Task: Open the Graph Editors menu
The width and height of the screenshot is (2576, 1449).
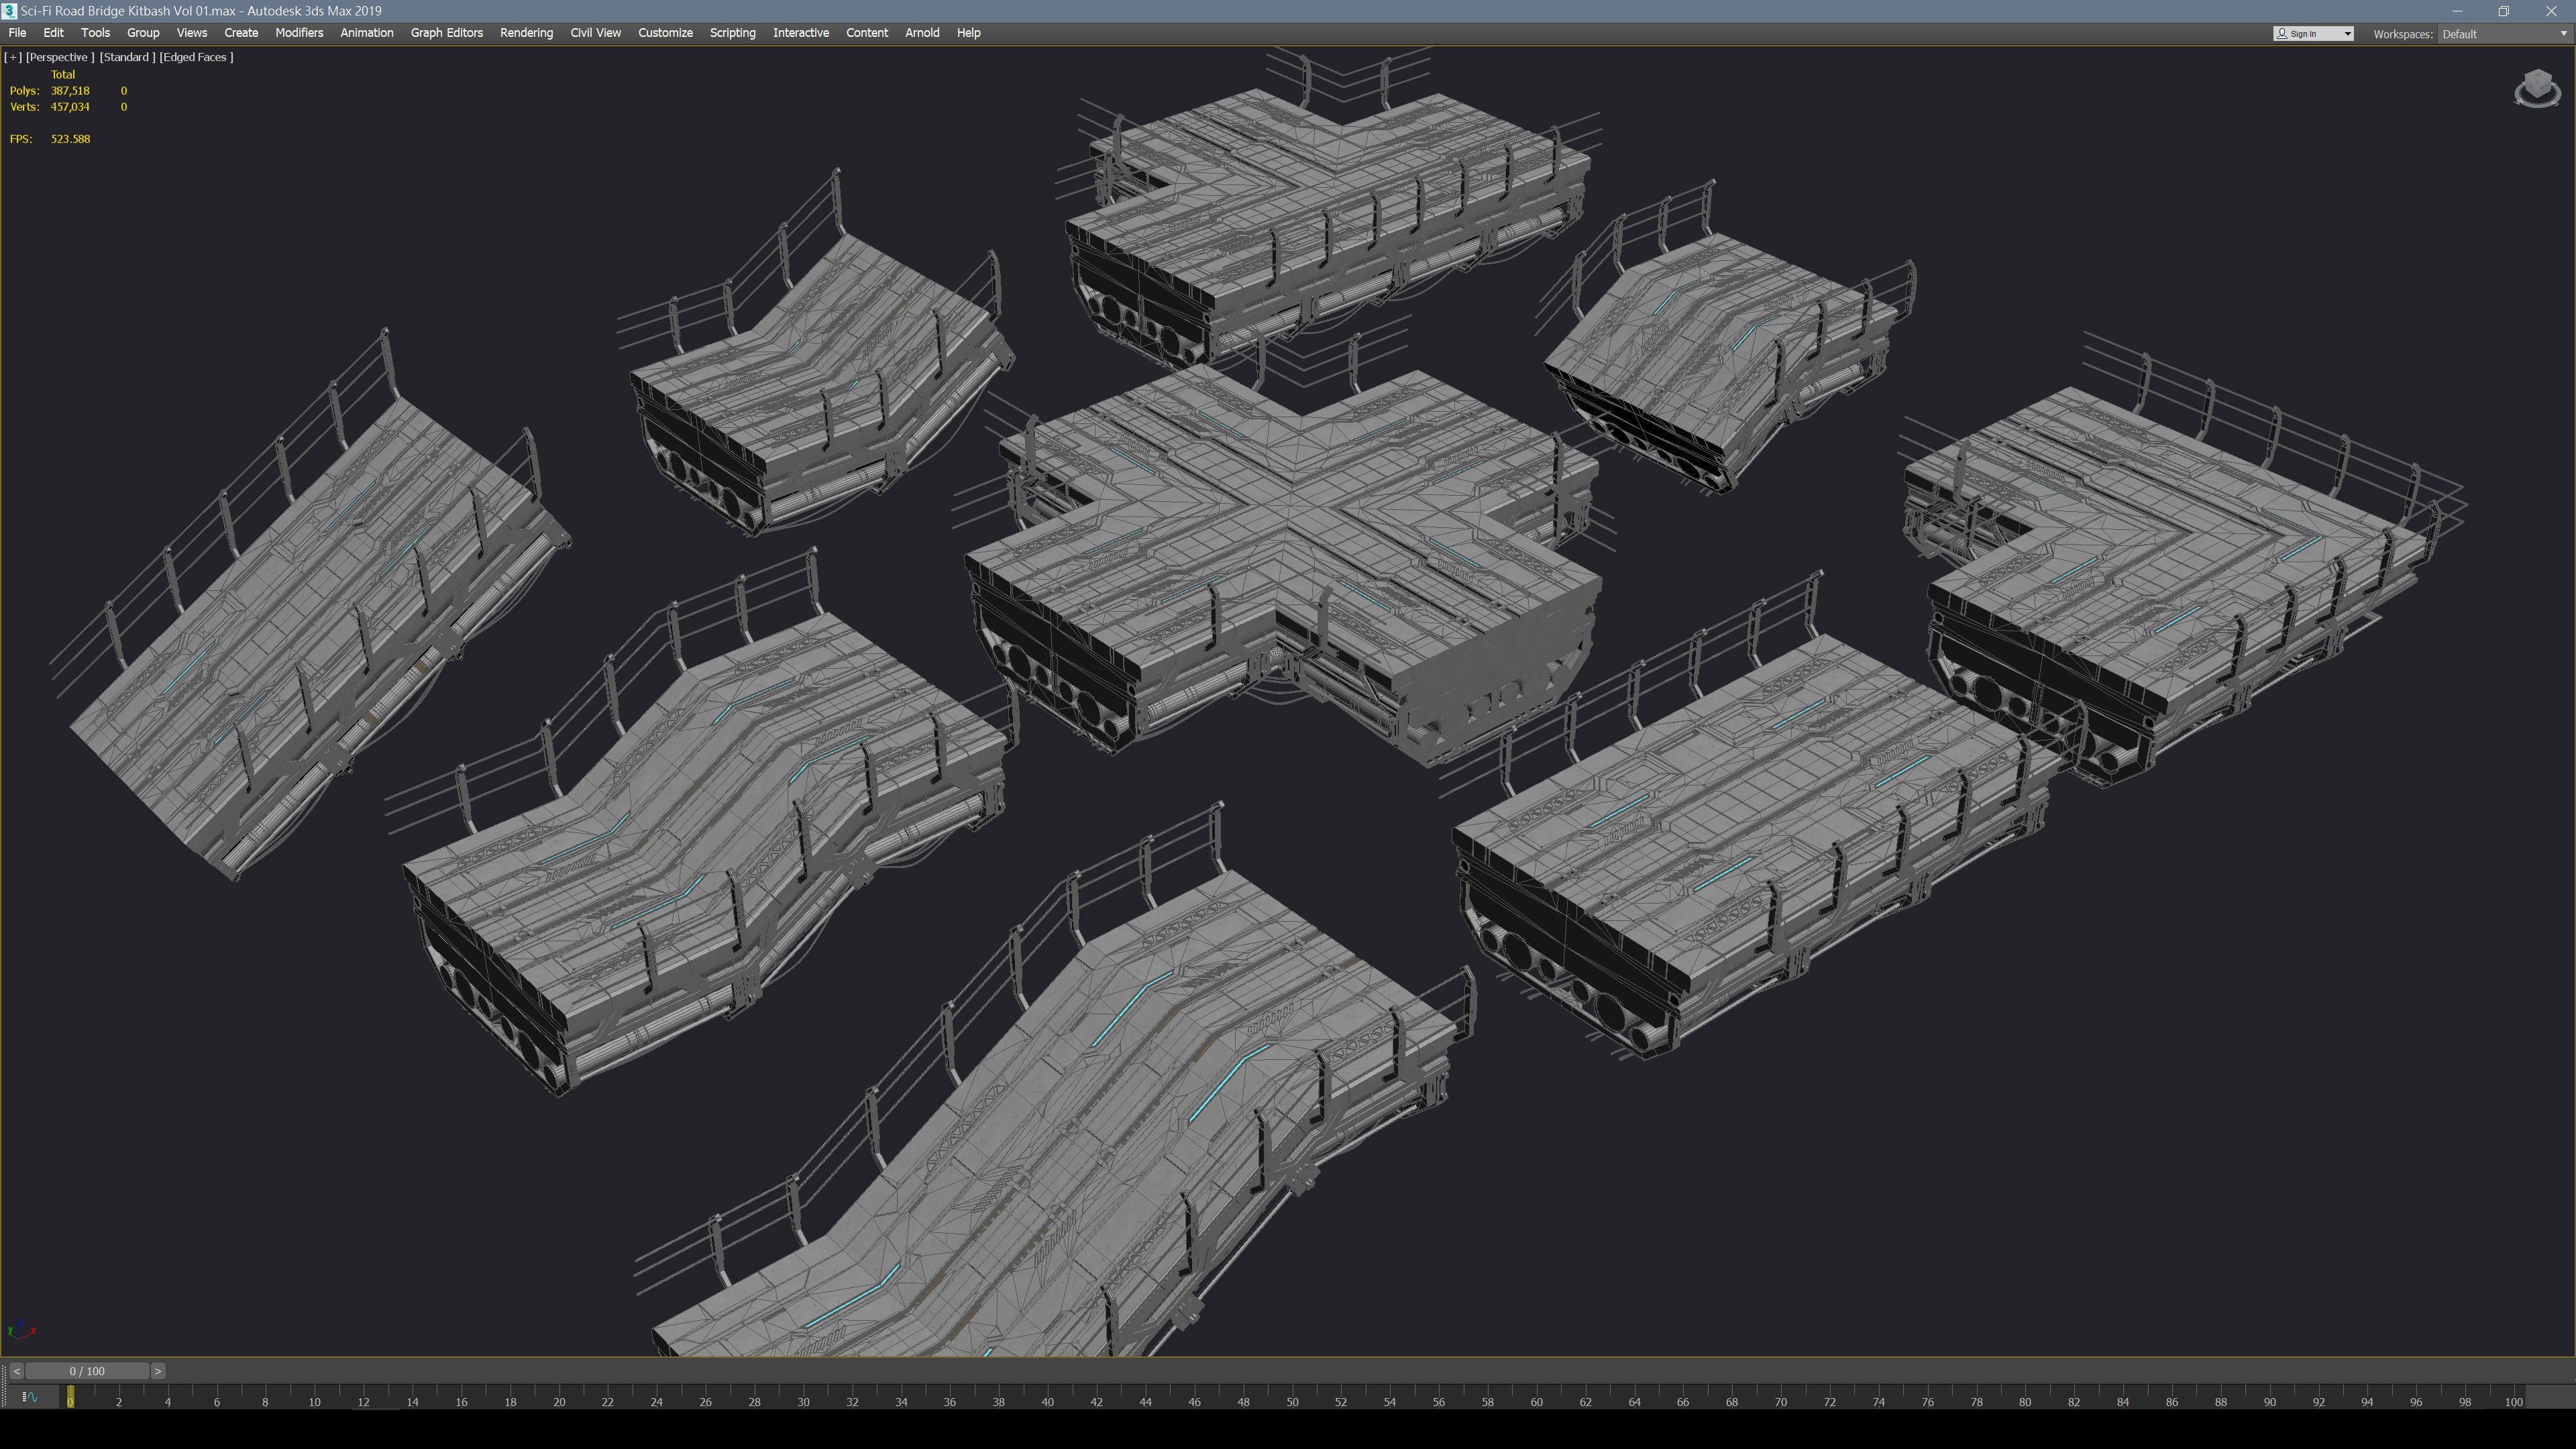Action: click(446, 33)
